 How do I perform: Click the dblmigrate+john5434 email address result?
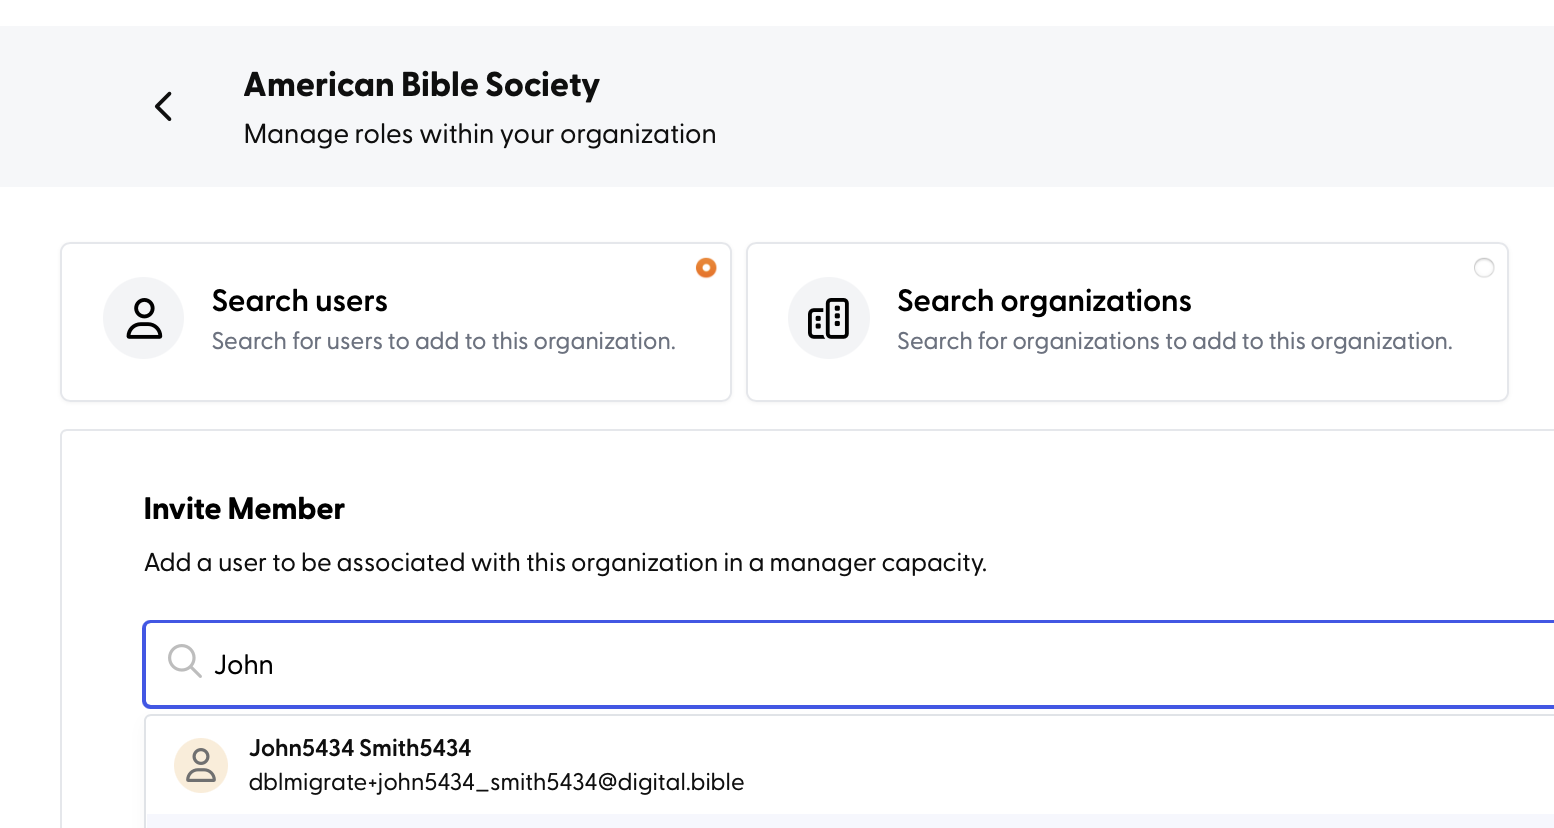(x=496, y=782)
